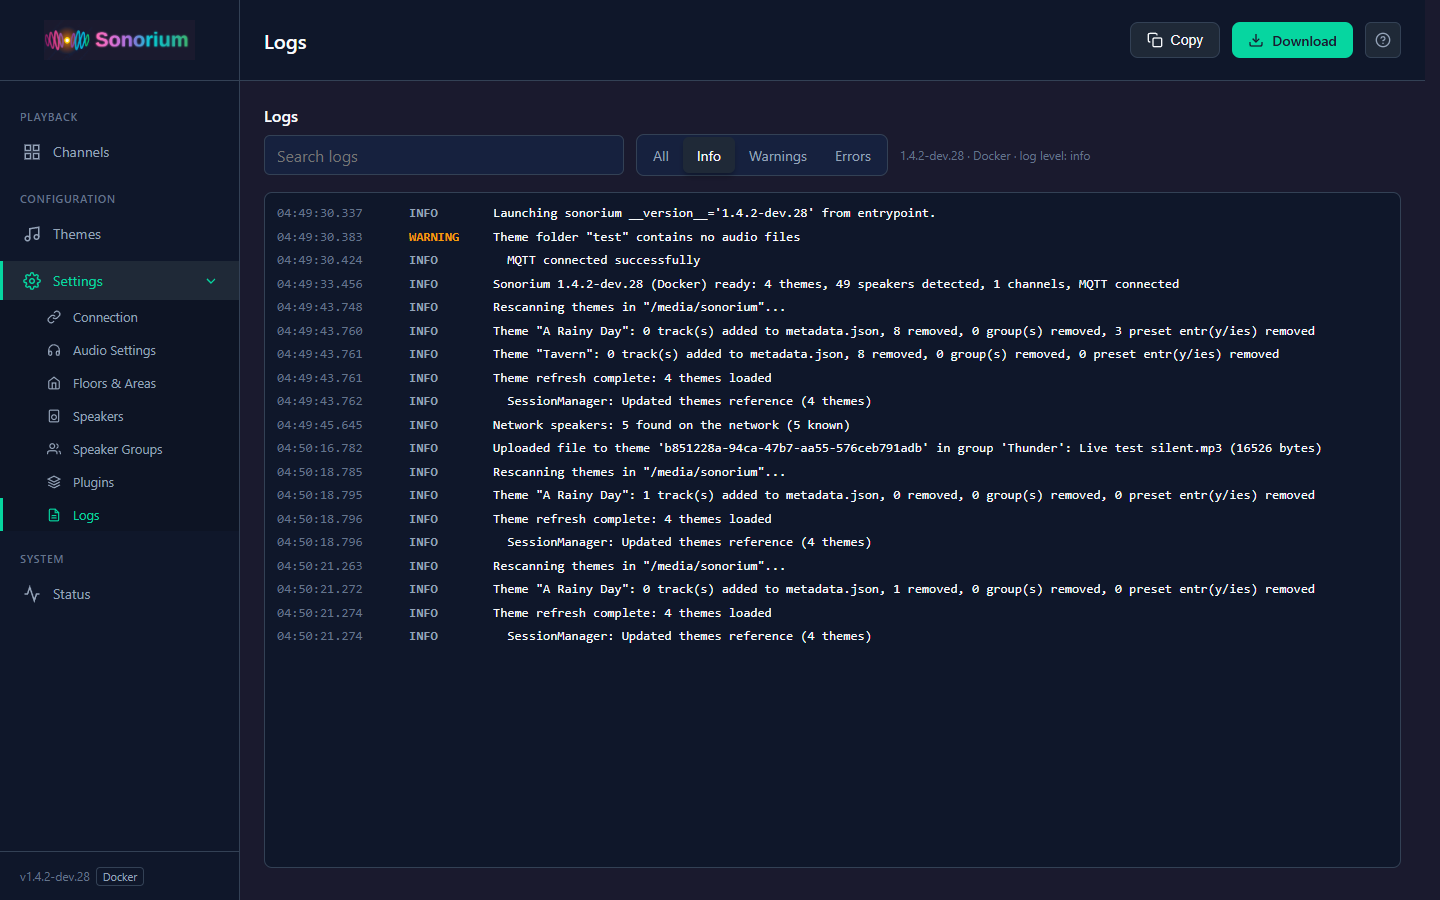Viewport: 1440px width, 900px height.
Task: Copy the logs to clipboard
Action: (x=1175, y=40)
